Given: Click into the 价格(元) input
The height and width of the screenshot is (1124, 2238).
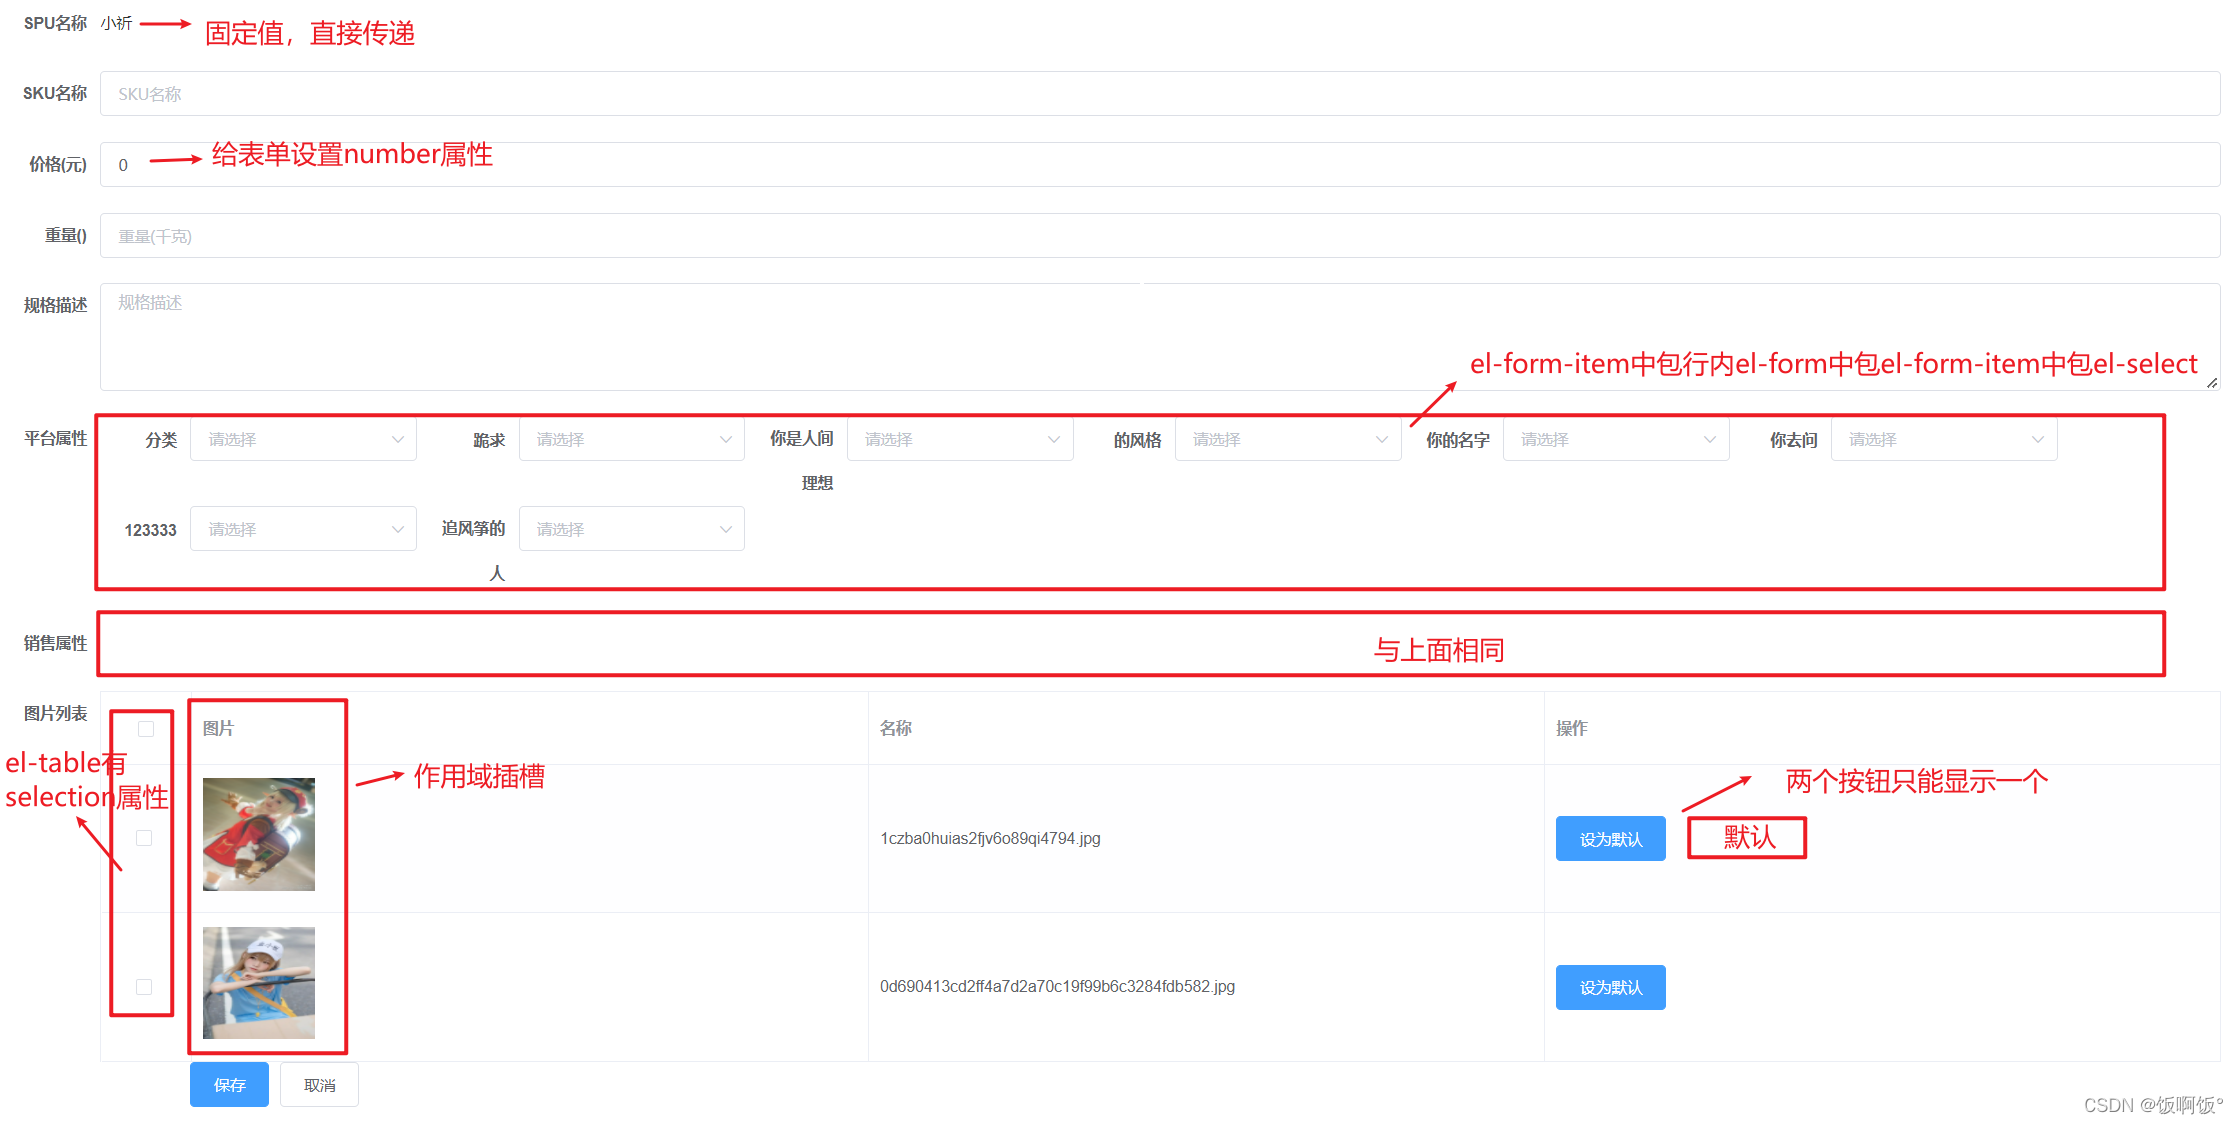Looking at the screenshot, I should (x=1159, y=165).
